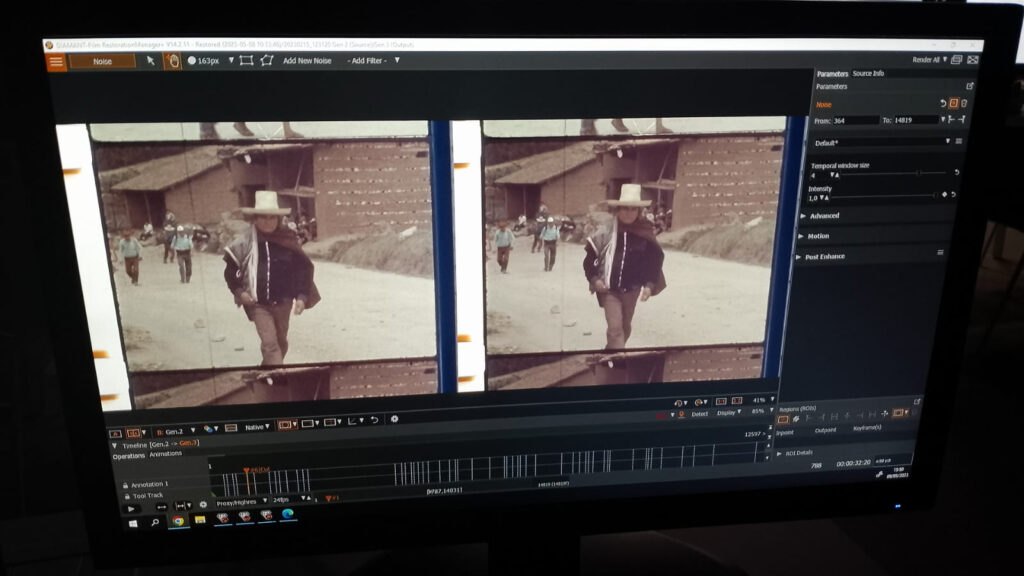Choose the polygon region tool

coord(267,61)
